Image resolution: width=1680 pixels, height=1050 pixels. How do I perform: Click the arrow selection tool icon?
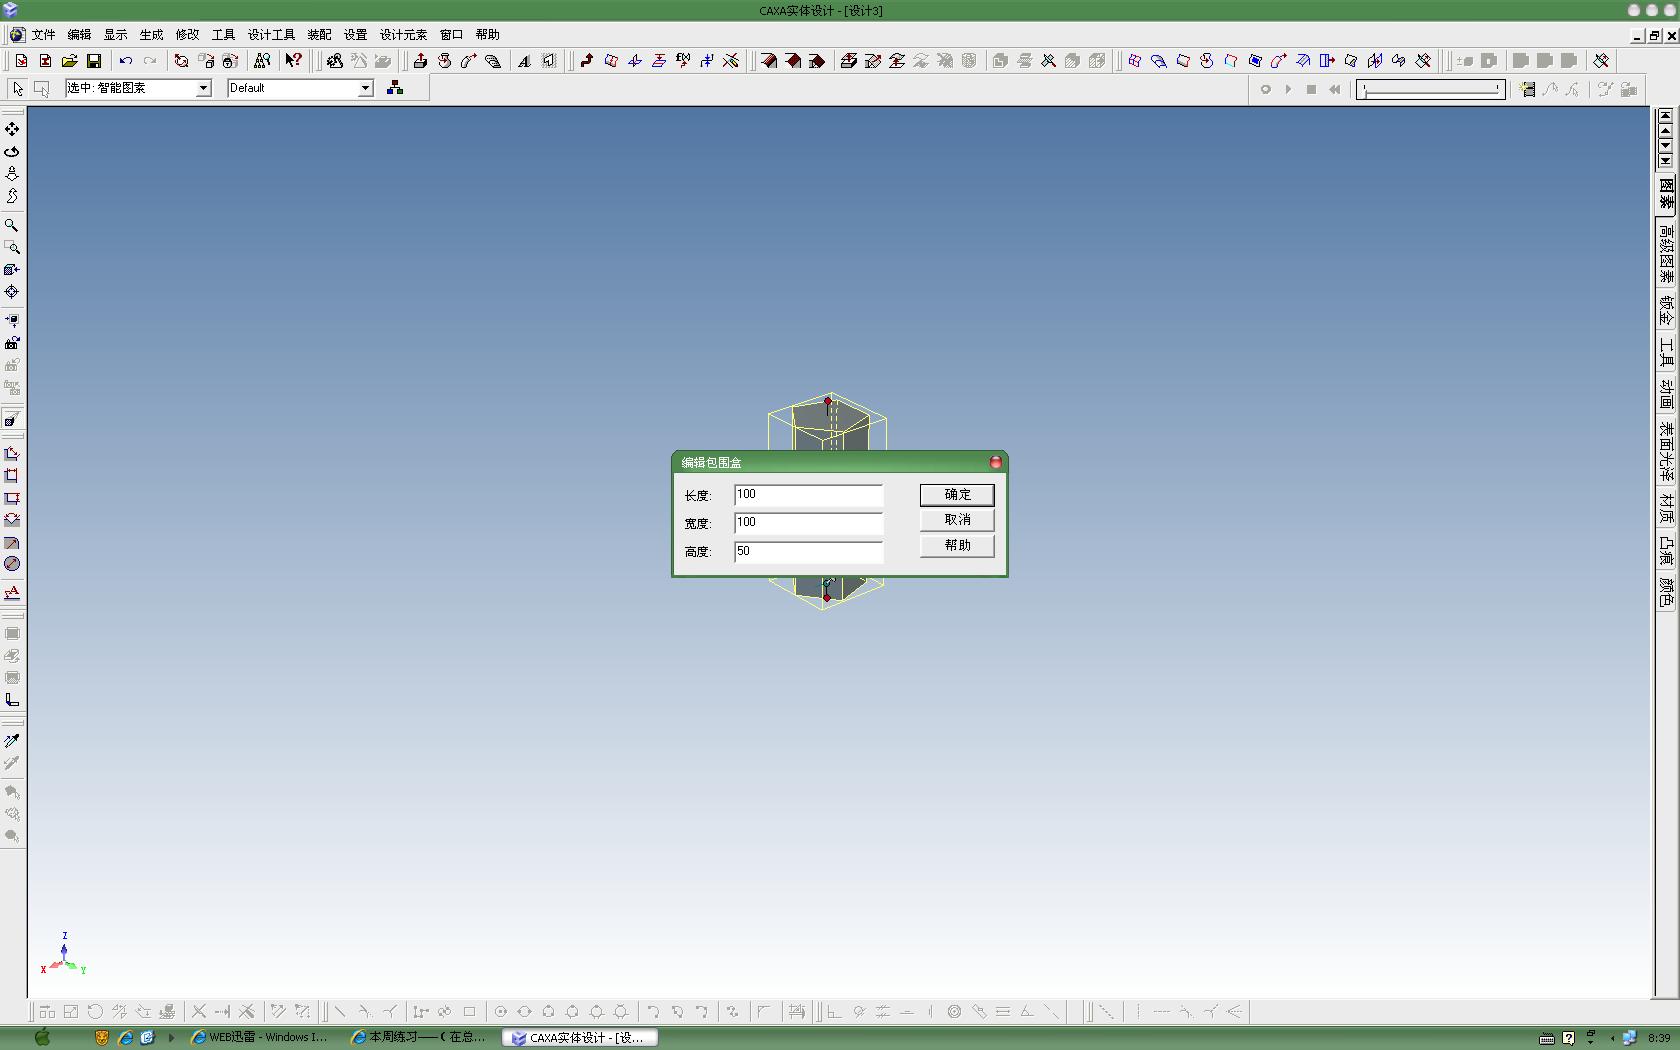(x=18, y=88)
